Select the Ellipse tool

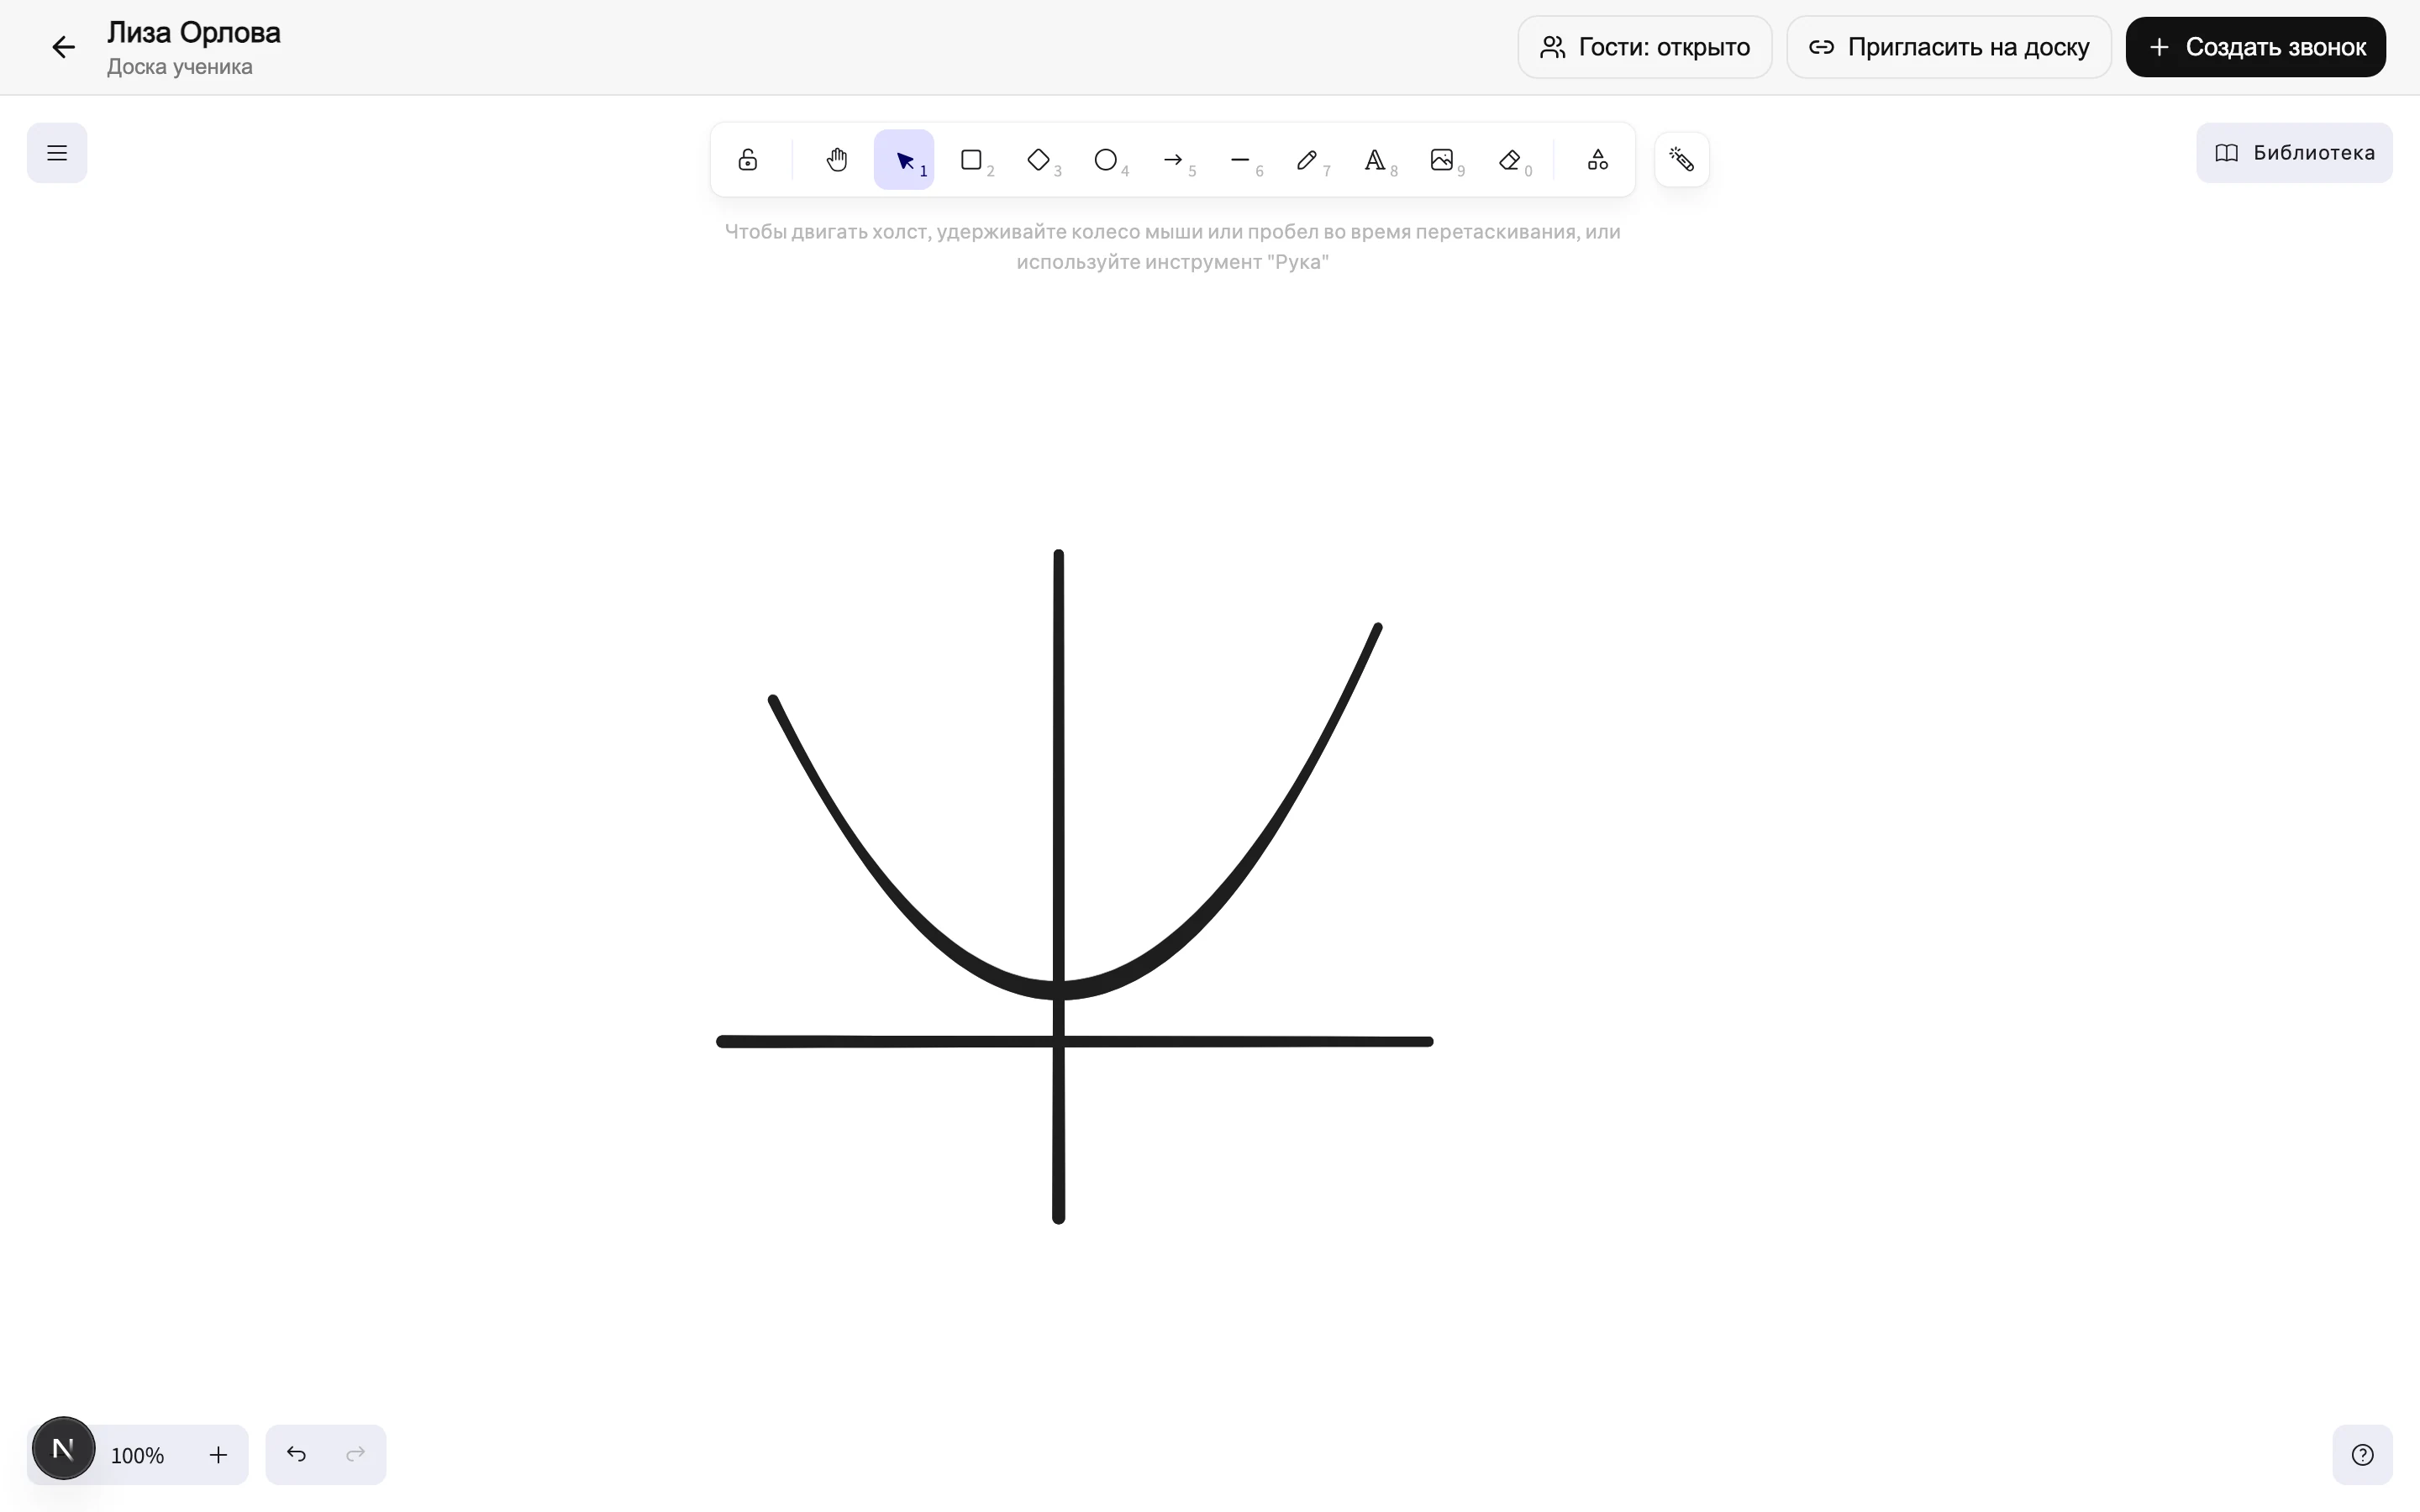tap(1105, 160)
